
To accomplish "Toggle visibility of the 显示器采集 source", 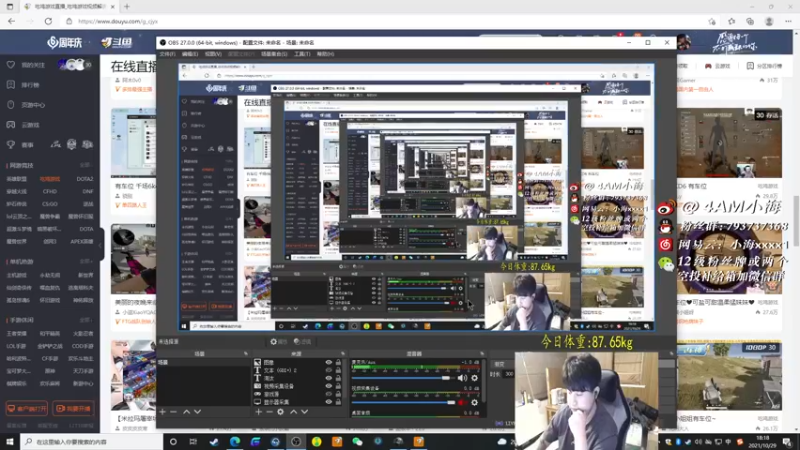I will (329, 402).
